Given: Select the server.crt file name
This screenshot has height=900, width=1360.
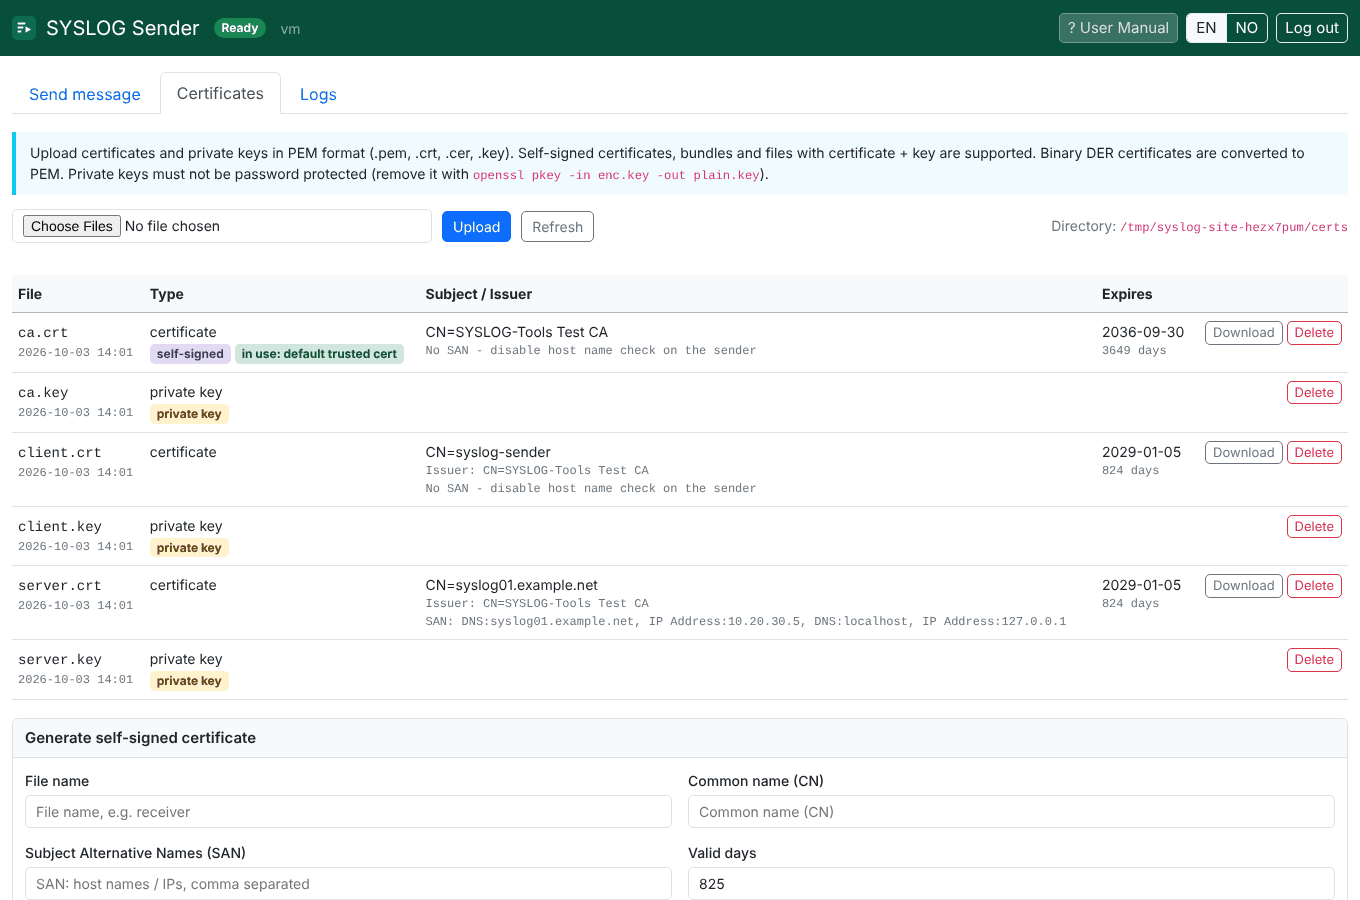Looking at the screenshot, I should click(x=60, y=586).
